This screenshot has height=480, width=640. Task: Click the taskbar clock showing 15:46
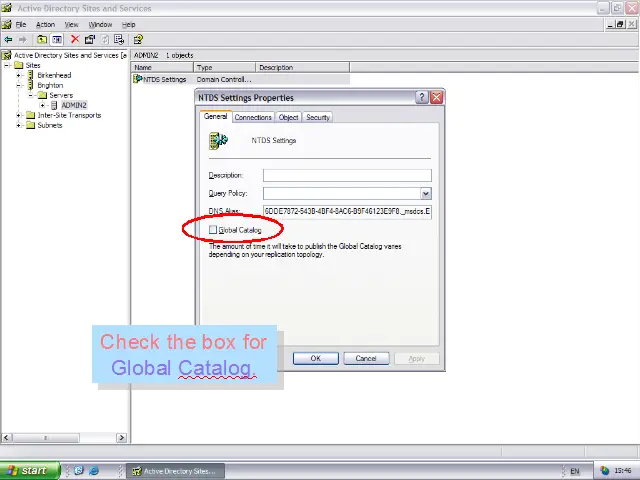(623, 471)
